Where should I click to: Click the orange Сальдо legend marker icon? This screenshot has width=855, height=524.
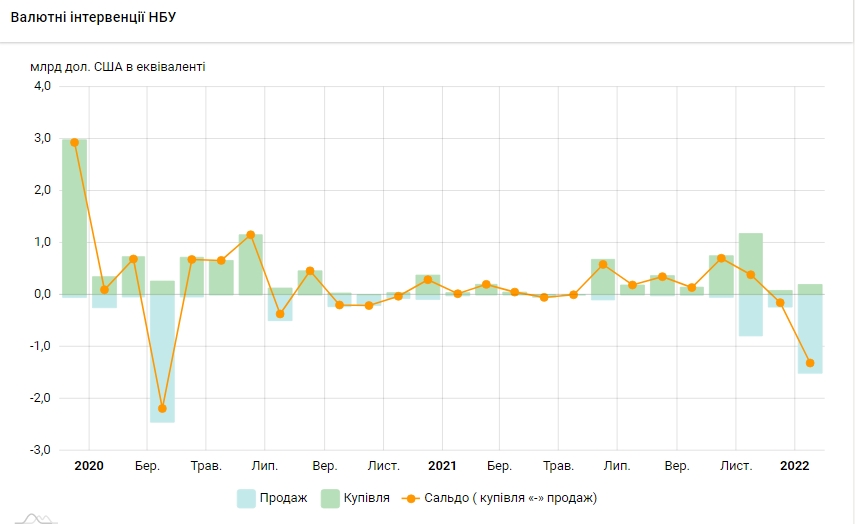point(408,498)
